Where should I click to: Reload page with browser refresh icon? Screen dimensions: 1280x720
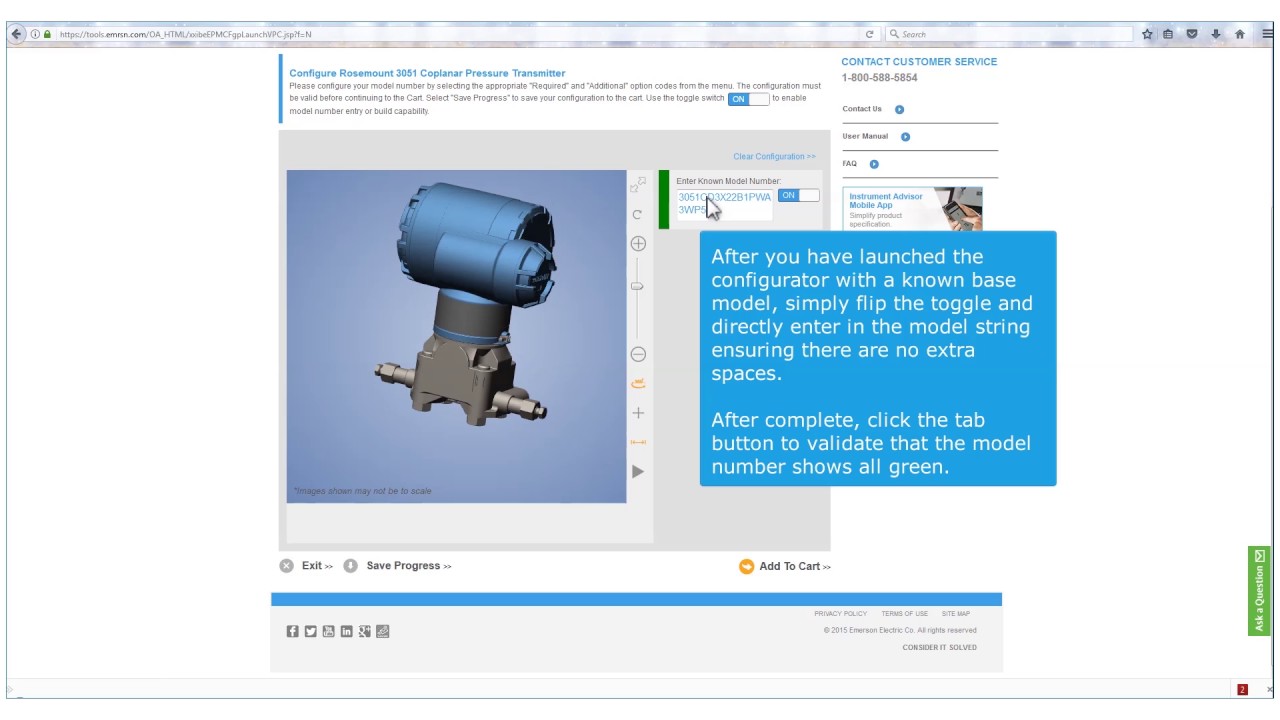[869, 34]
